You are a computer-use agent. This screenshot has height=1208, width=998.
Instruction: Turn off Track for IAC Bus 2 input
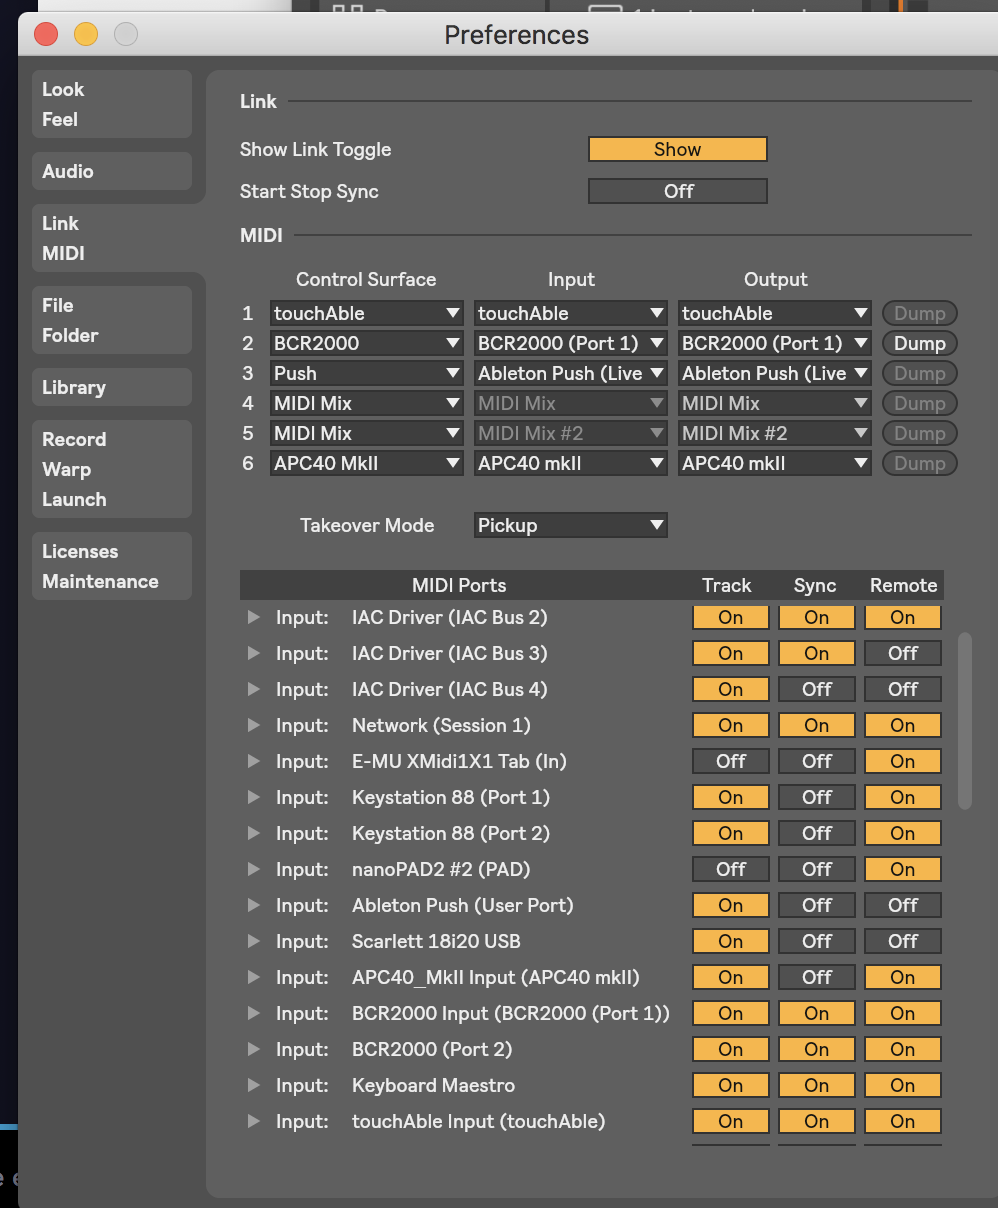click(731, 617)
